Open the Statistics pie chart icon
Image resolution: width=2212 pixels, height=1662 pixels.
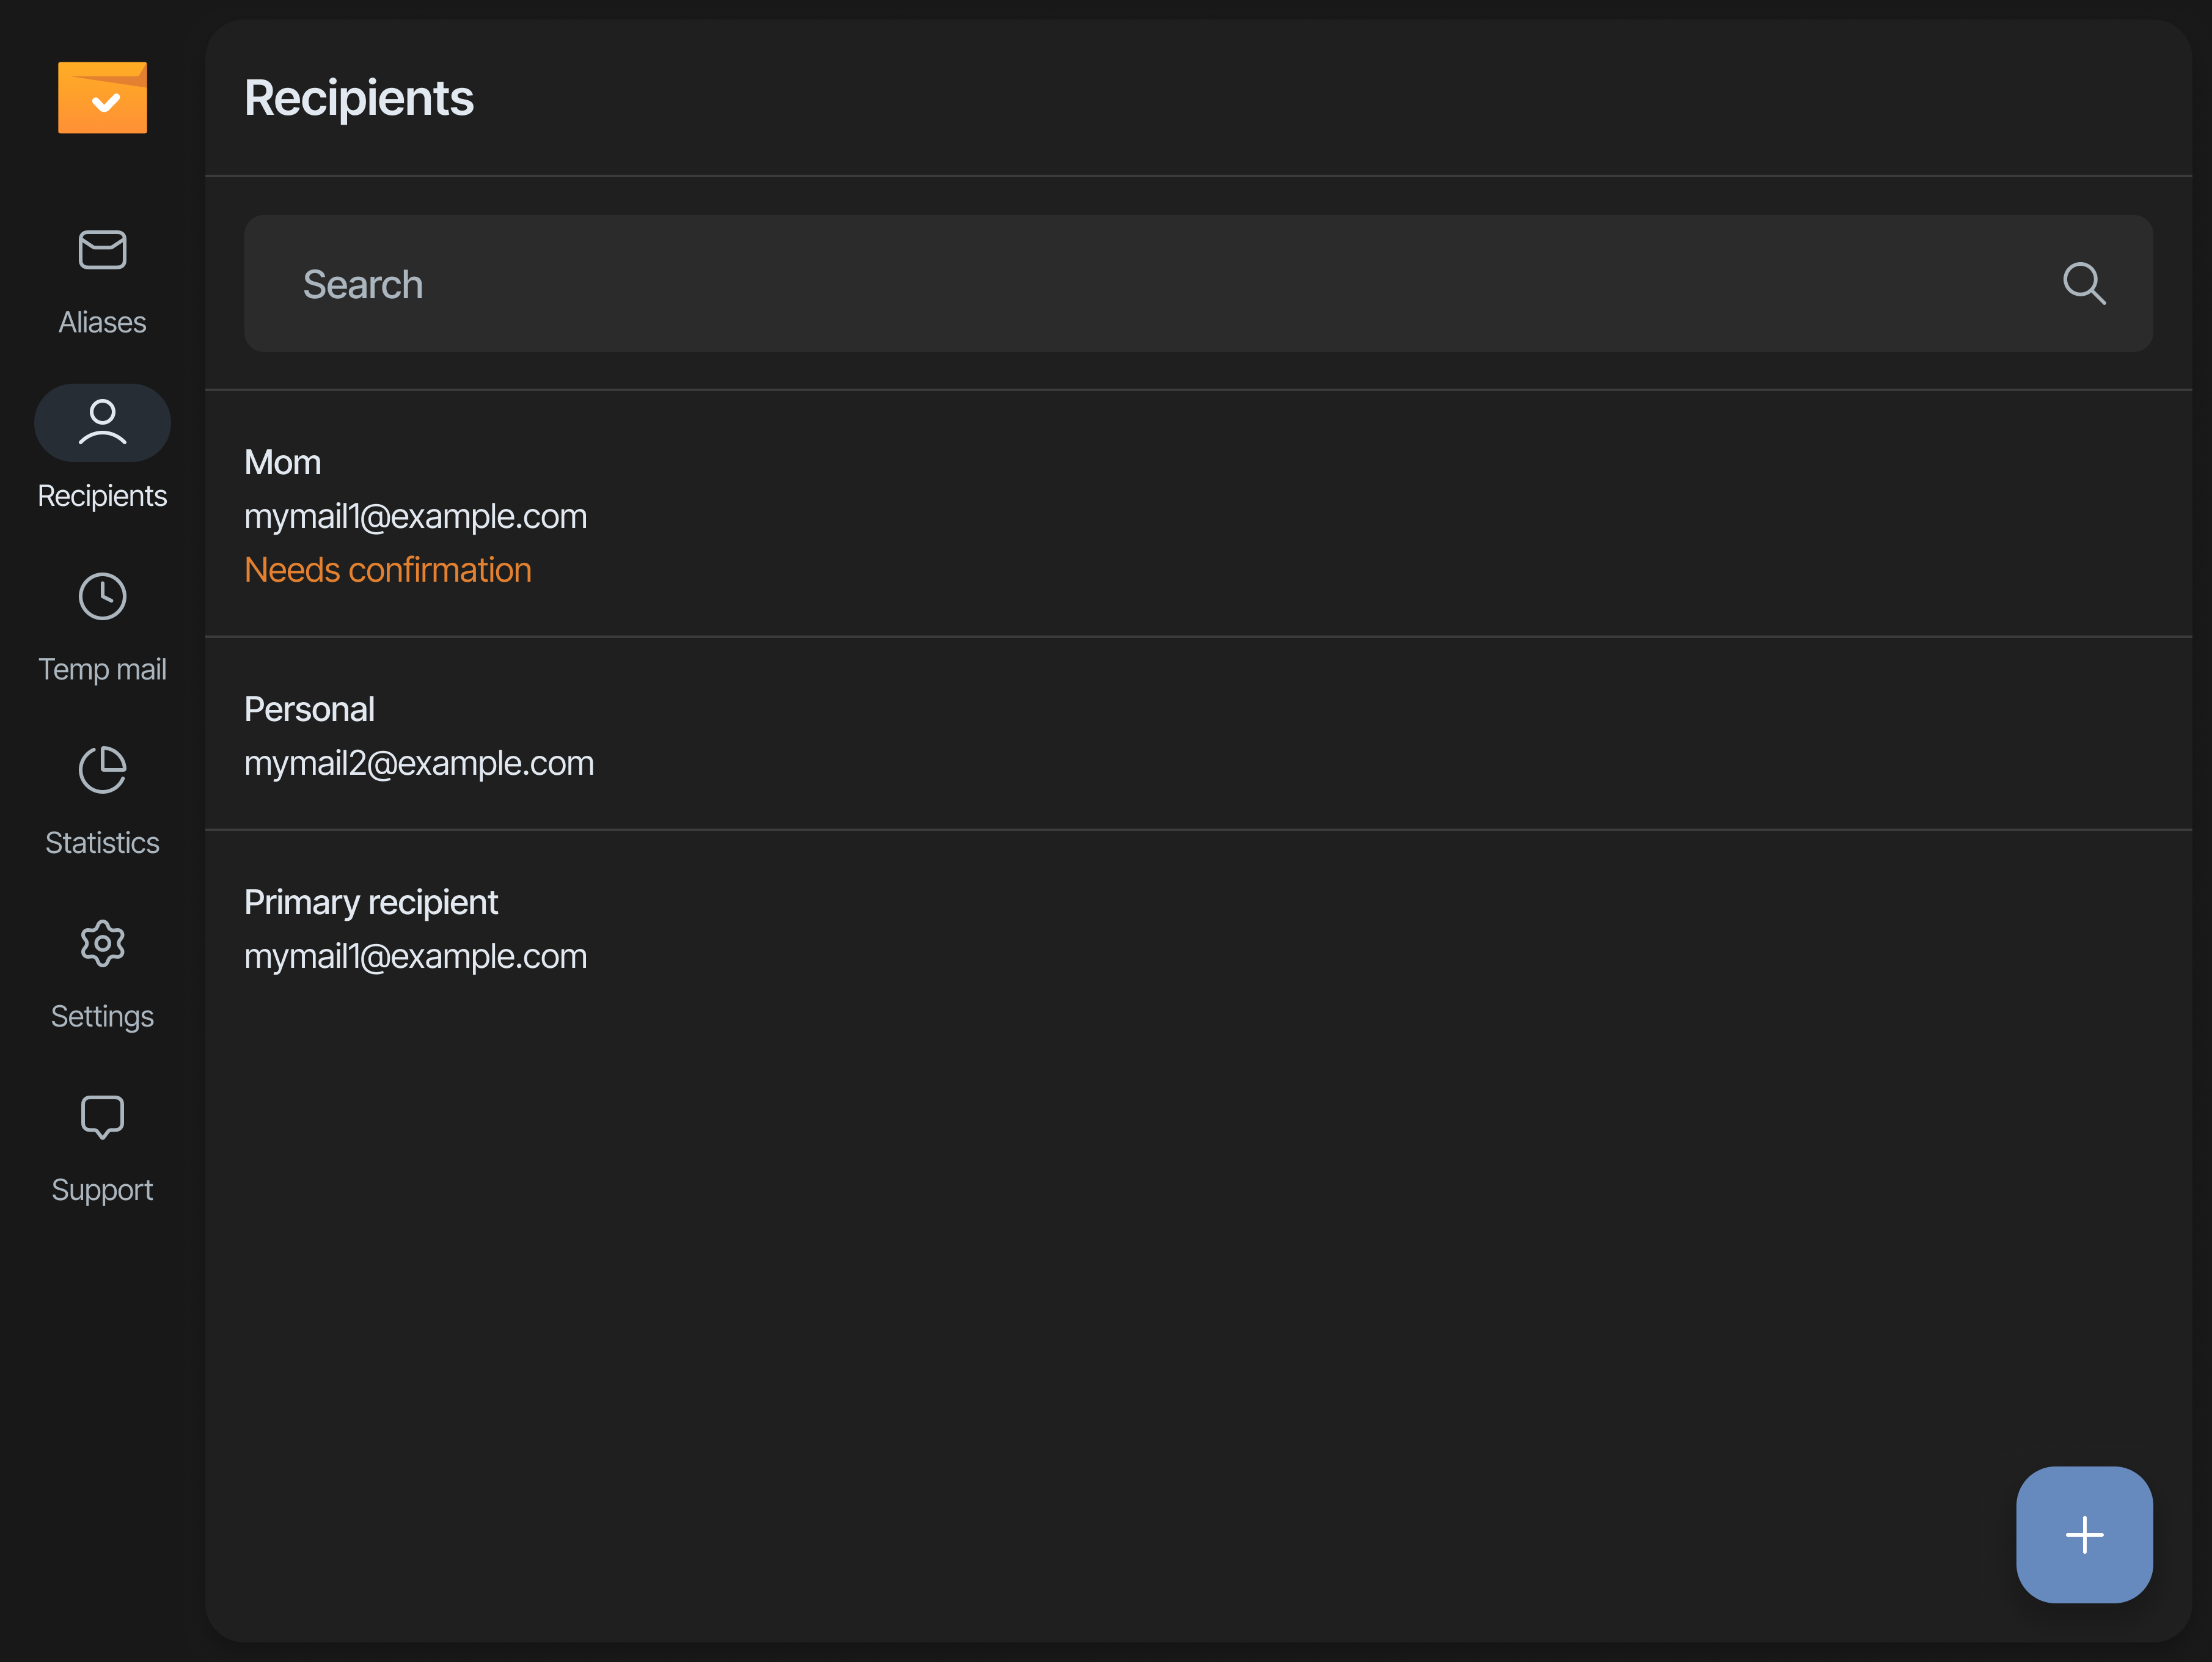pos(102,770)
